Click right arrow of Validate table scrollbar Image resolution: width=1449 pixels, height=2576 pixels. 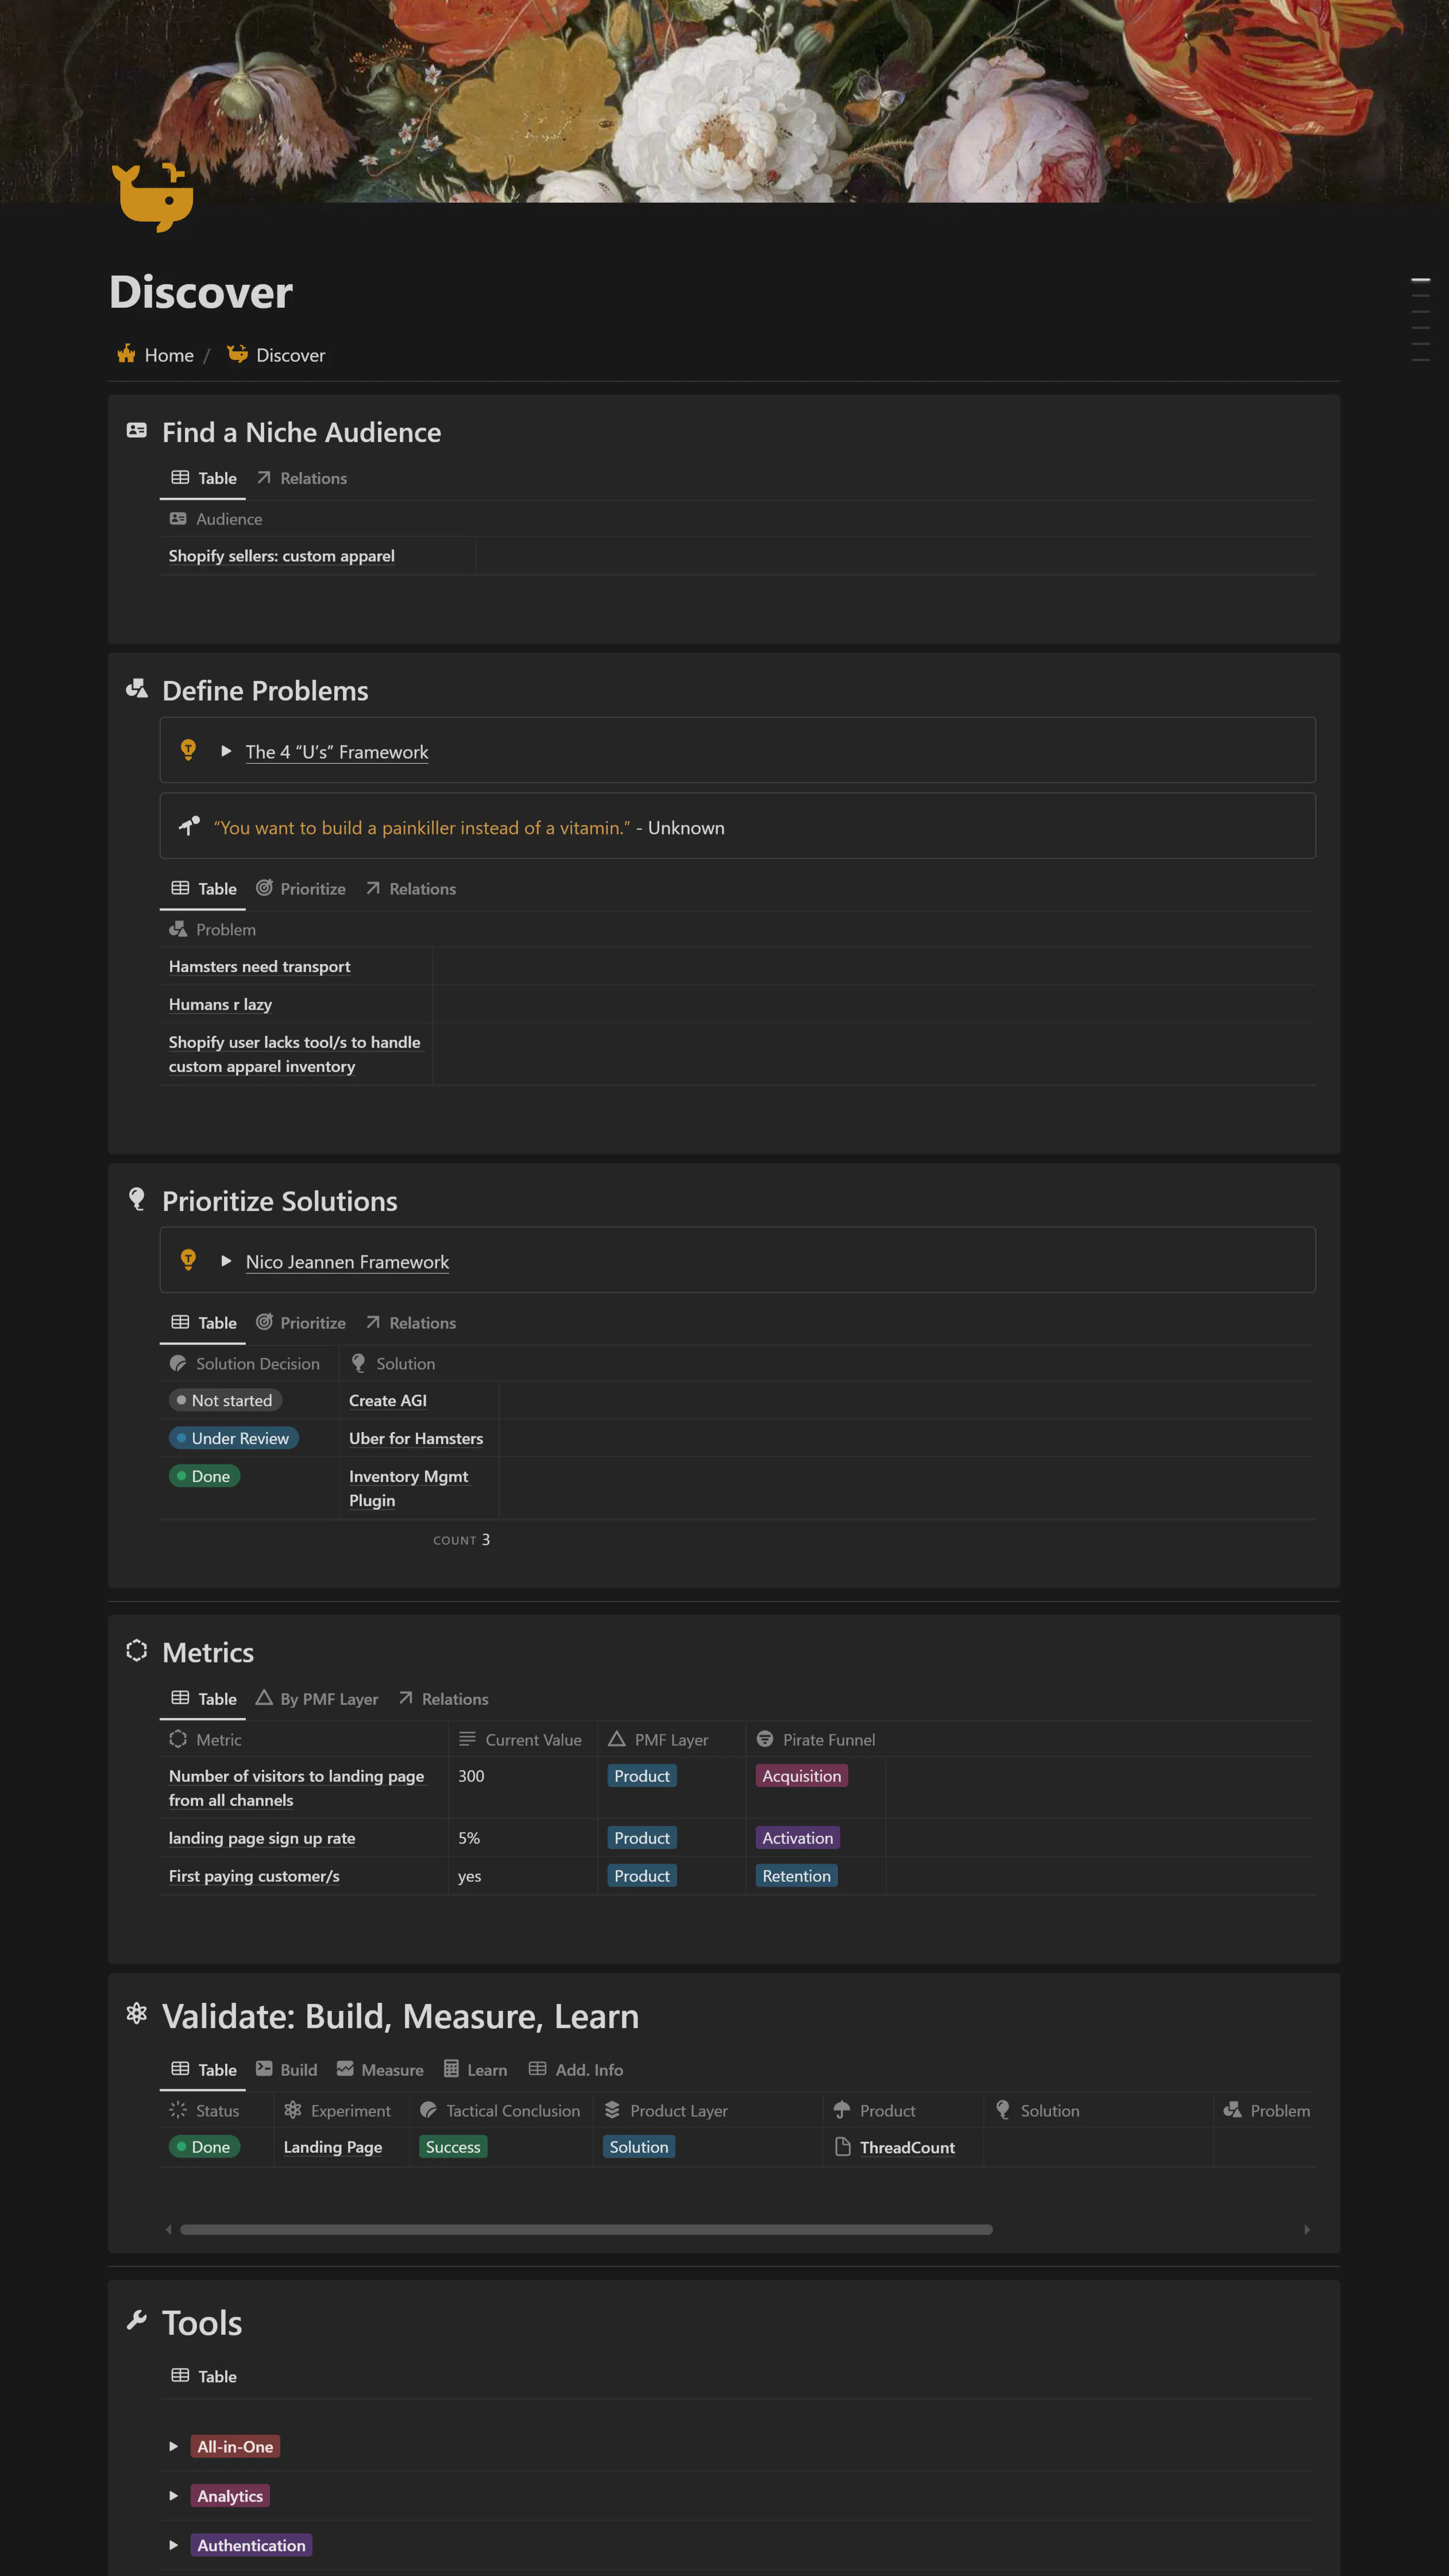(x=1307, y=2230)
